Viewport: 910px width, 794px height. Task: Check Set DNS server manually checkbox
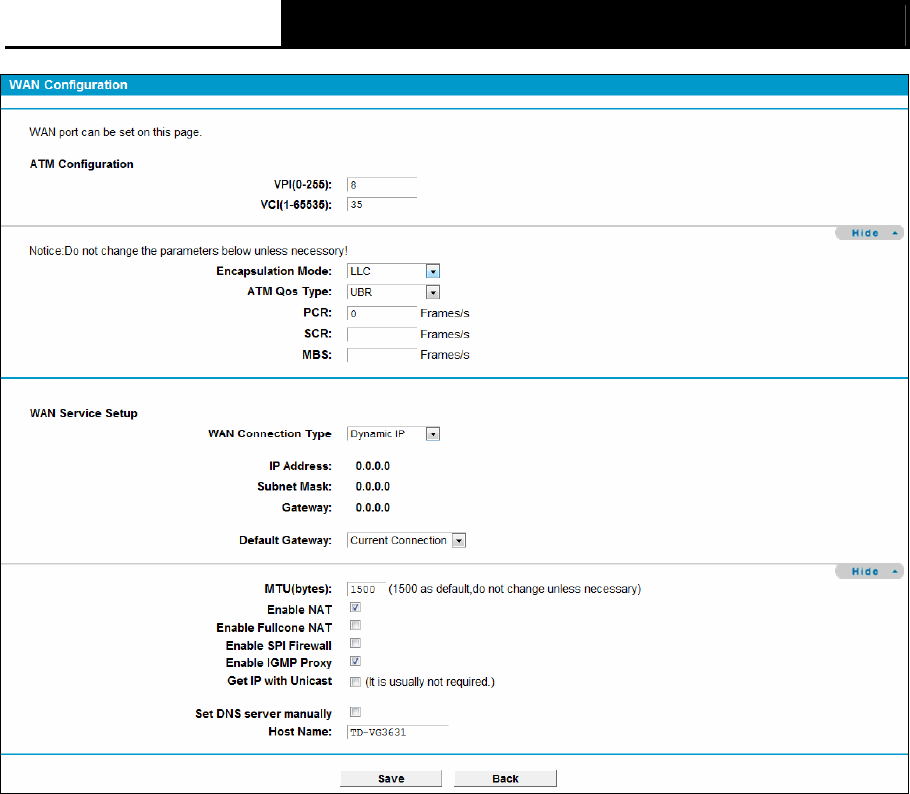pyautogui.click(x=356, y=712)
